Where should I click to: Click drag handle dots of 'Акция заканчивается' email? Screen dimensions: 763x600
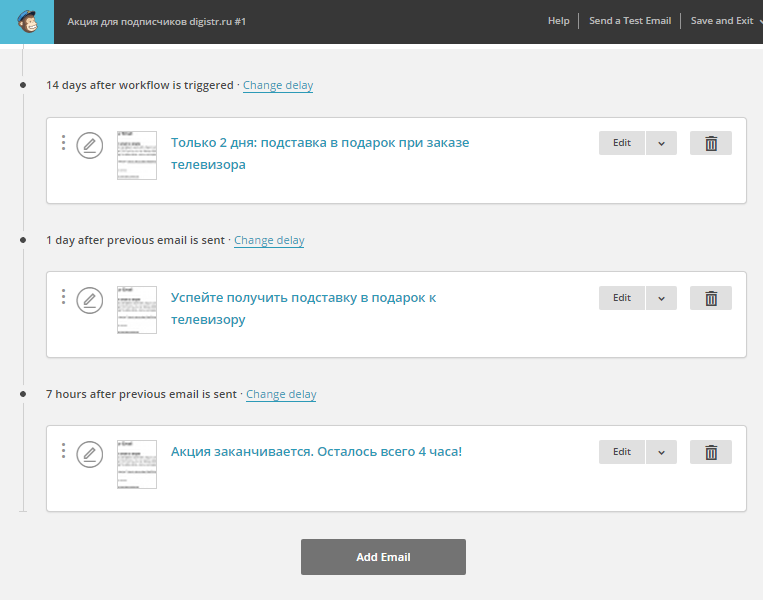(x=63, y=451)
